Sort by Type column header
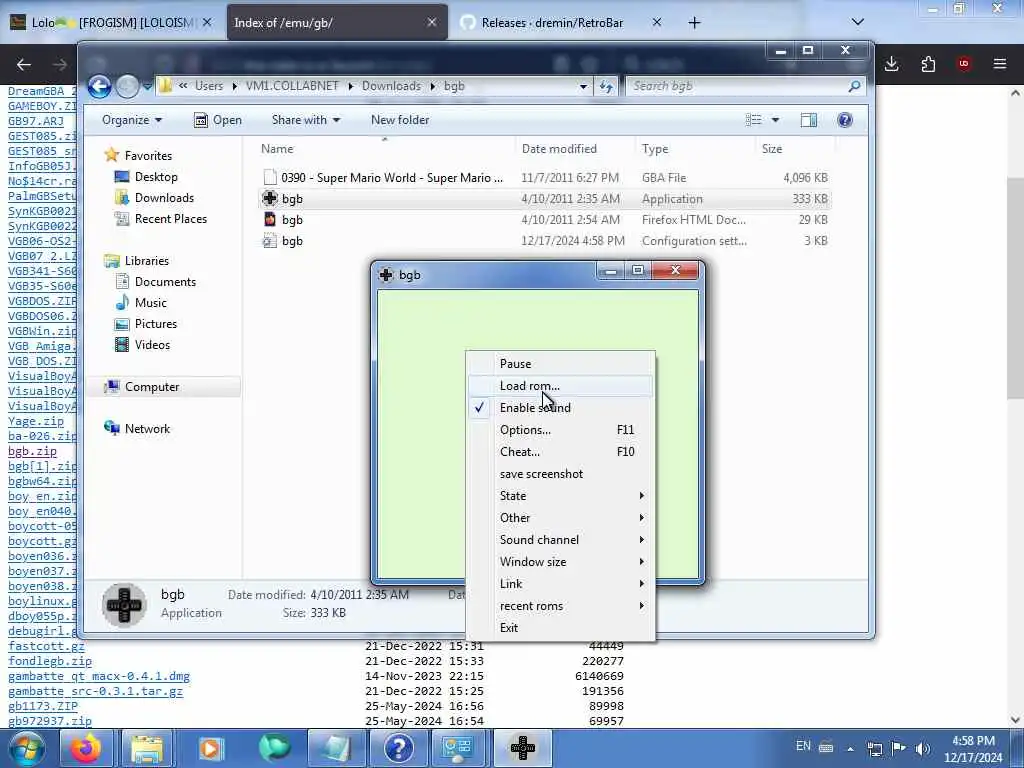Screen dimensions: 1024x768 coord(695,149)
